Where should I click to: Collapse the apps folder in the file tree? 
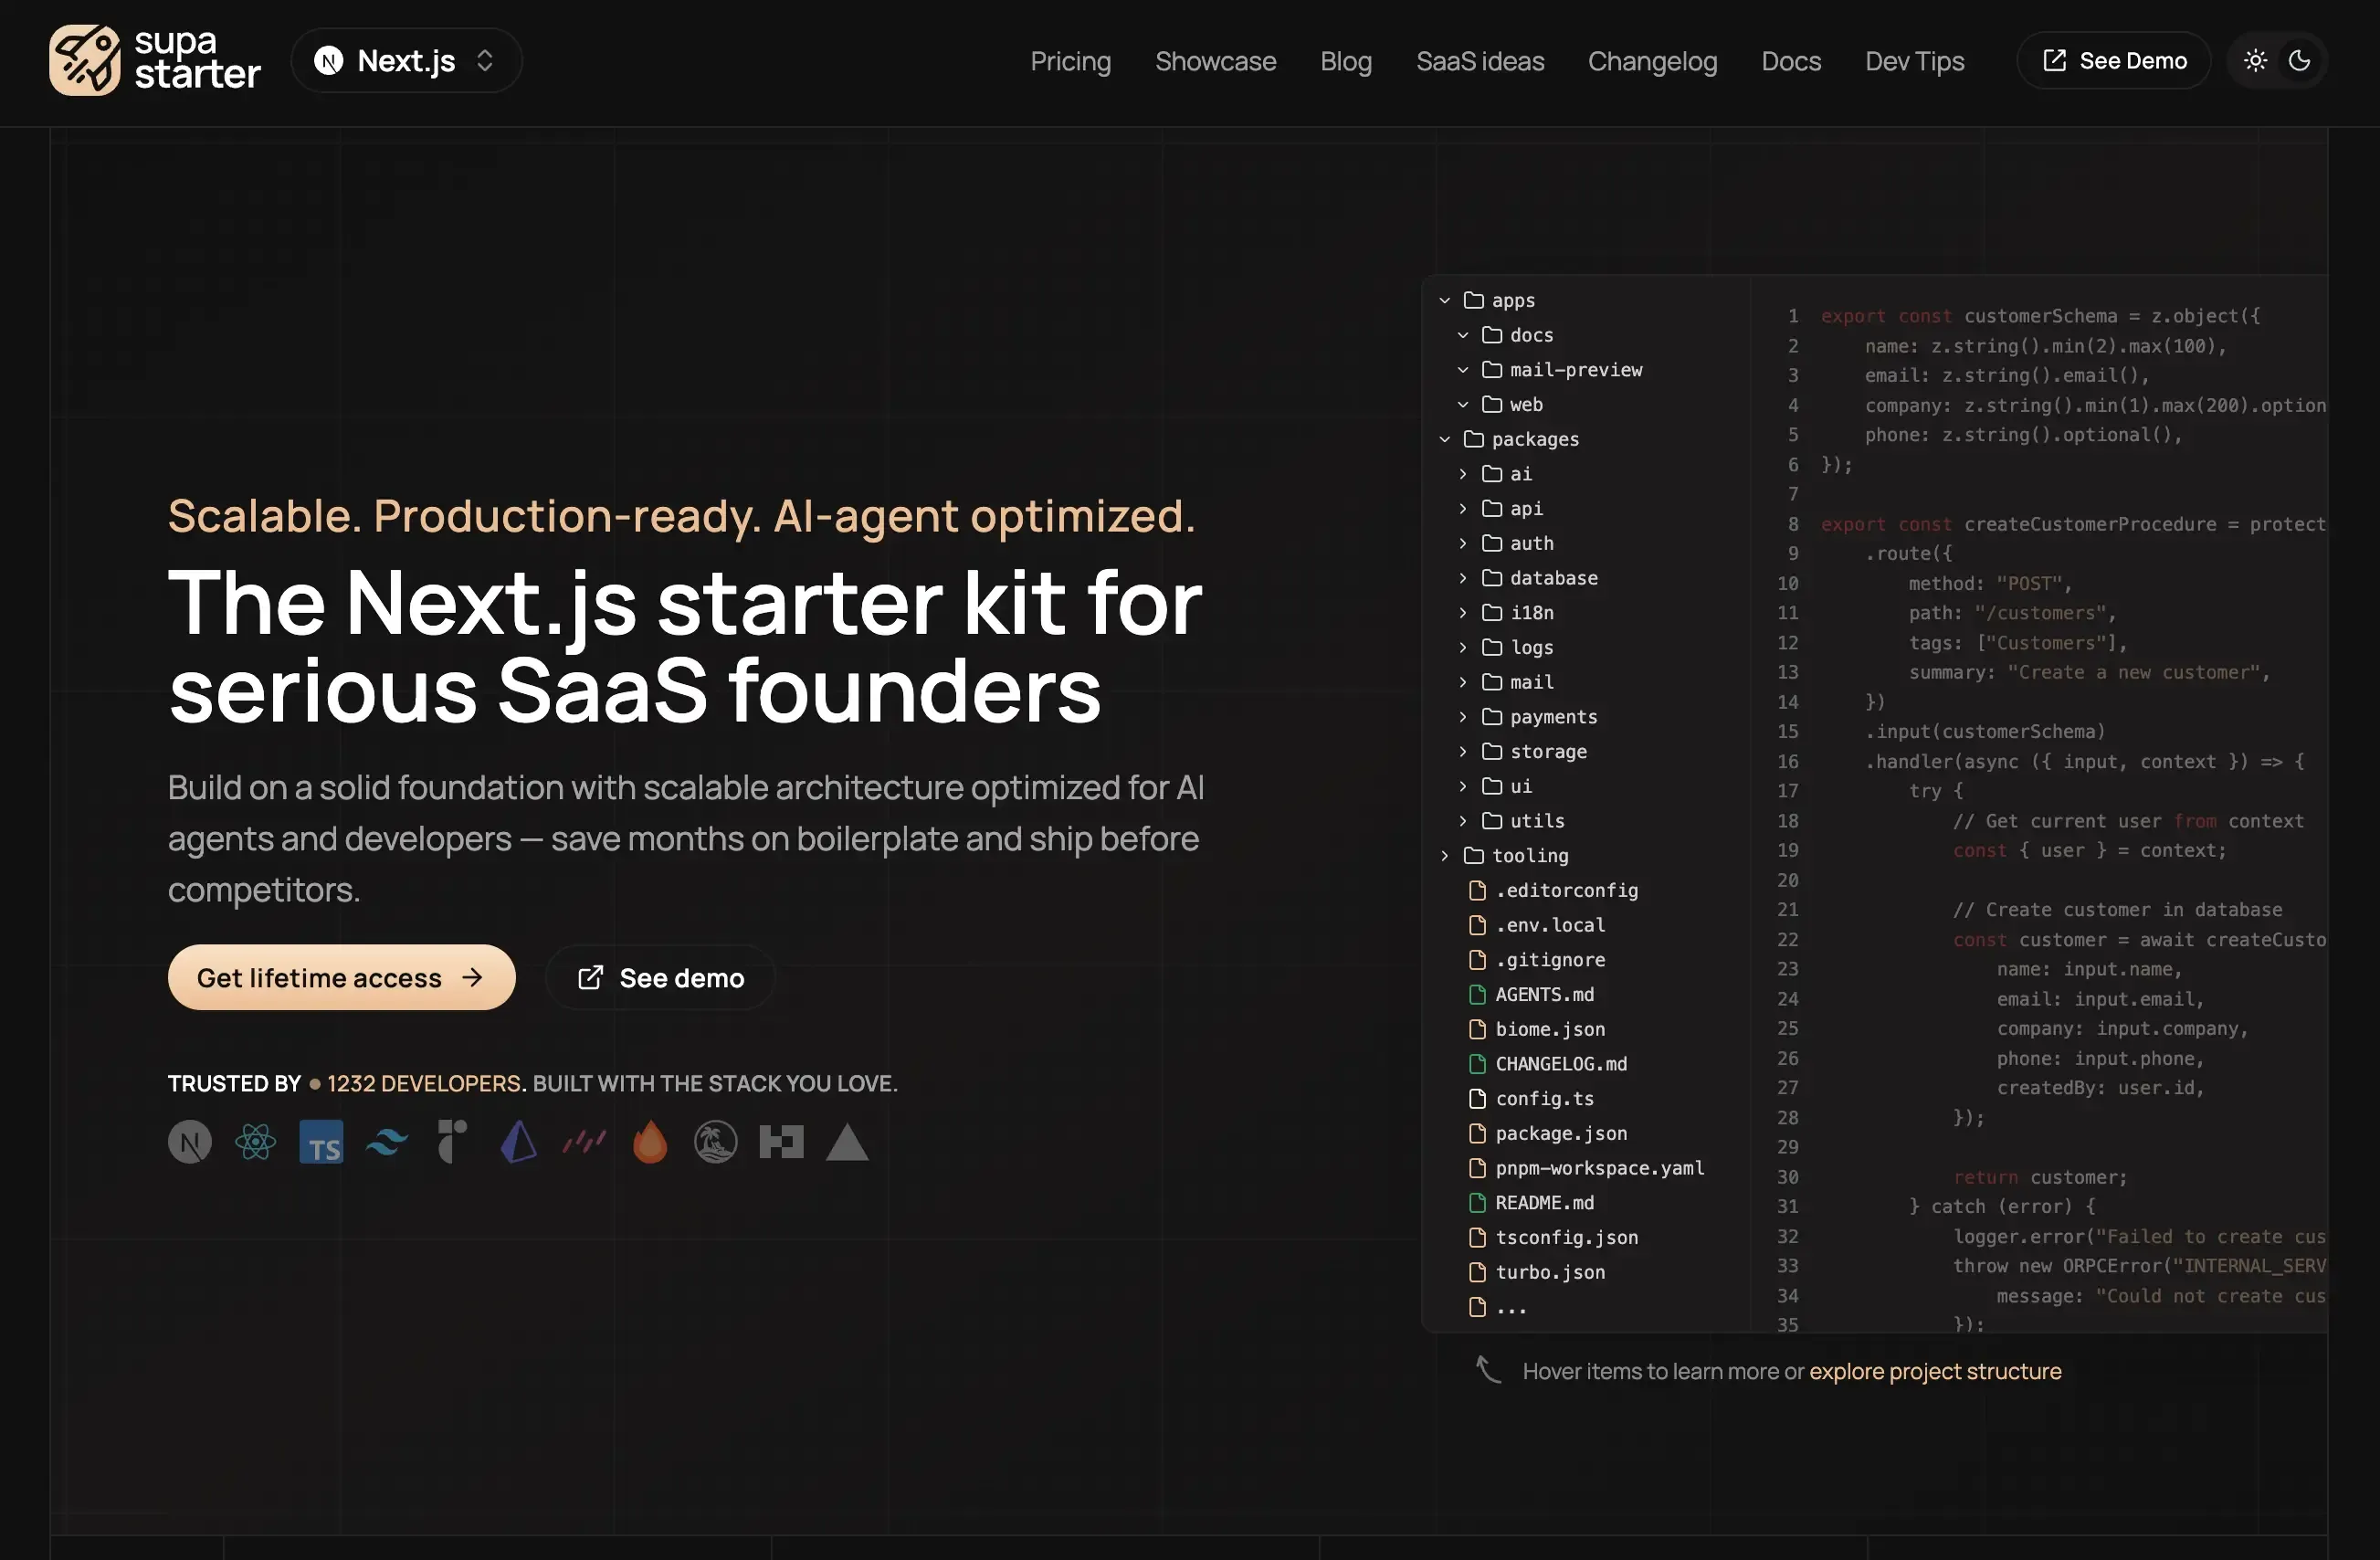click(1444, 299)
